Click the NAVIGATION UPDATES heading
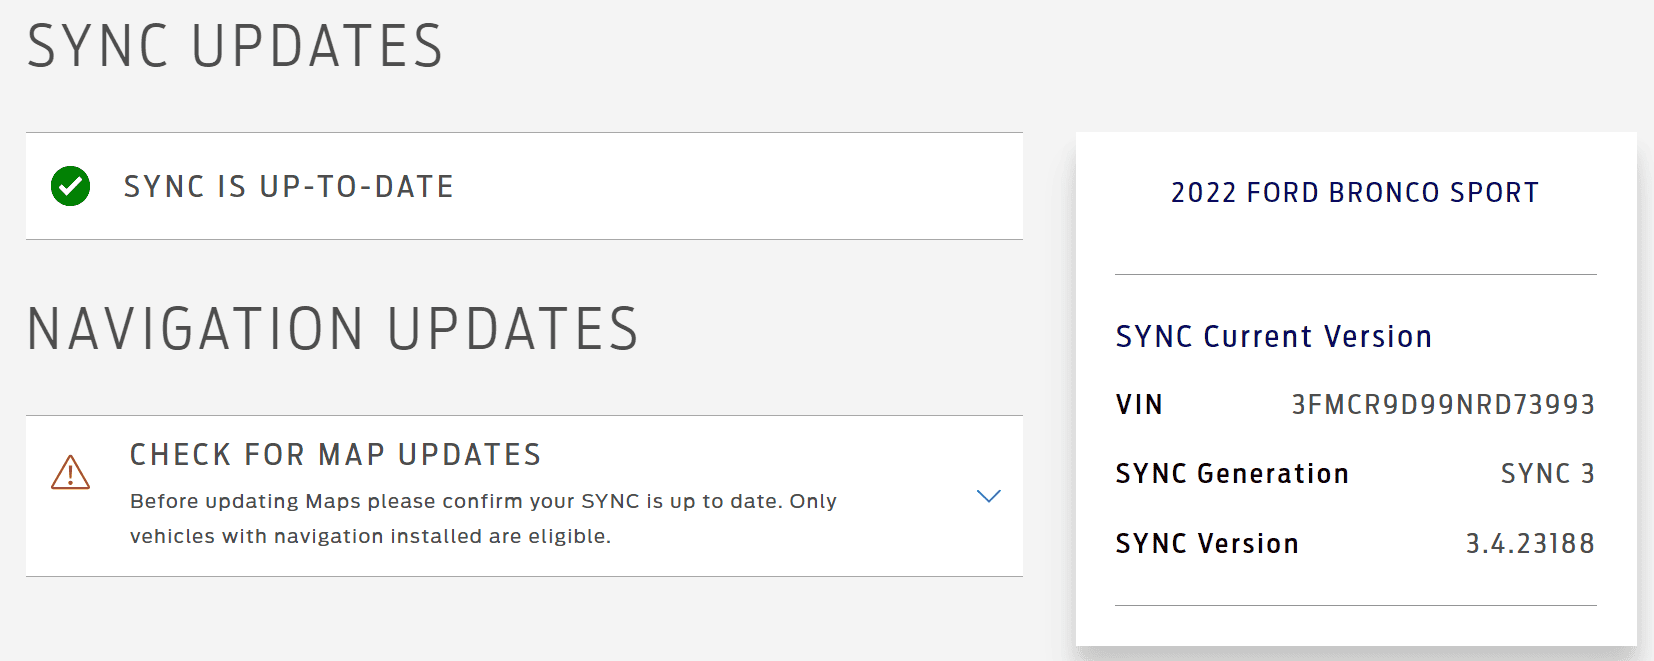 pos(333,328)
